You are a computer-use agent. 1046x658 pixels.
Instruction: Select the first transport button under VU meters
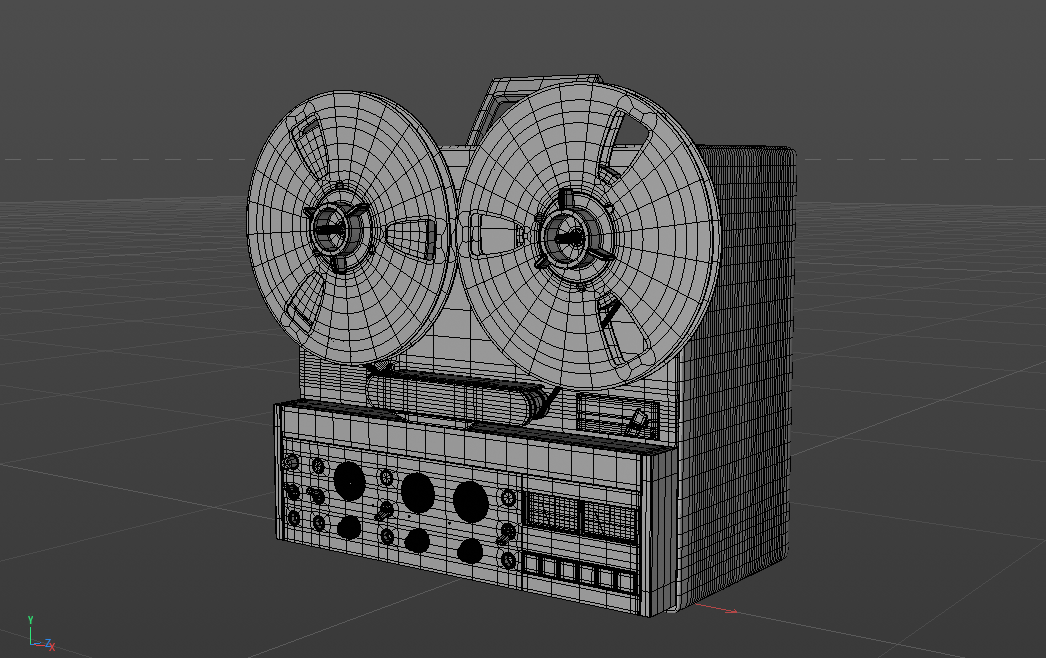[x=532, y=565]
